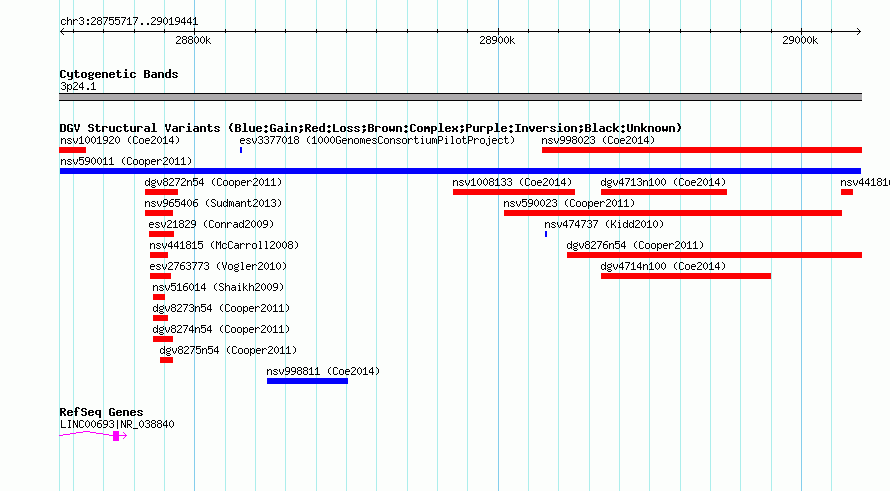Click the DGV Structural Variants track title
Viewport: 890px width, 491px height.
click(x=371, y=128)
